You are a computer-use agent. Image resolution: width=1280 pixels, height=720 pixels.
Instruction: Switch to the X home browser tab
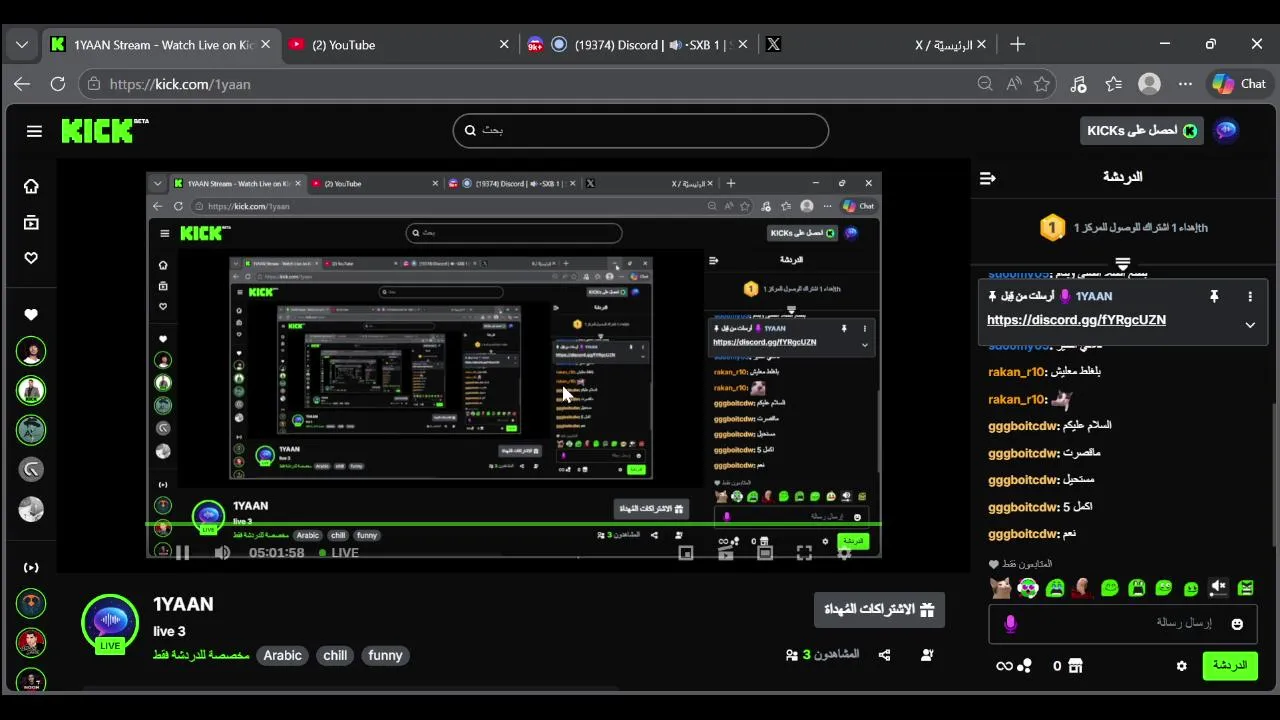click(875, 44)
